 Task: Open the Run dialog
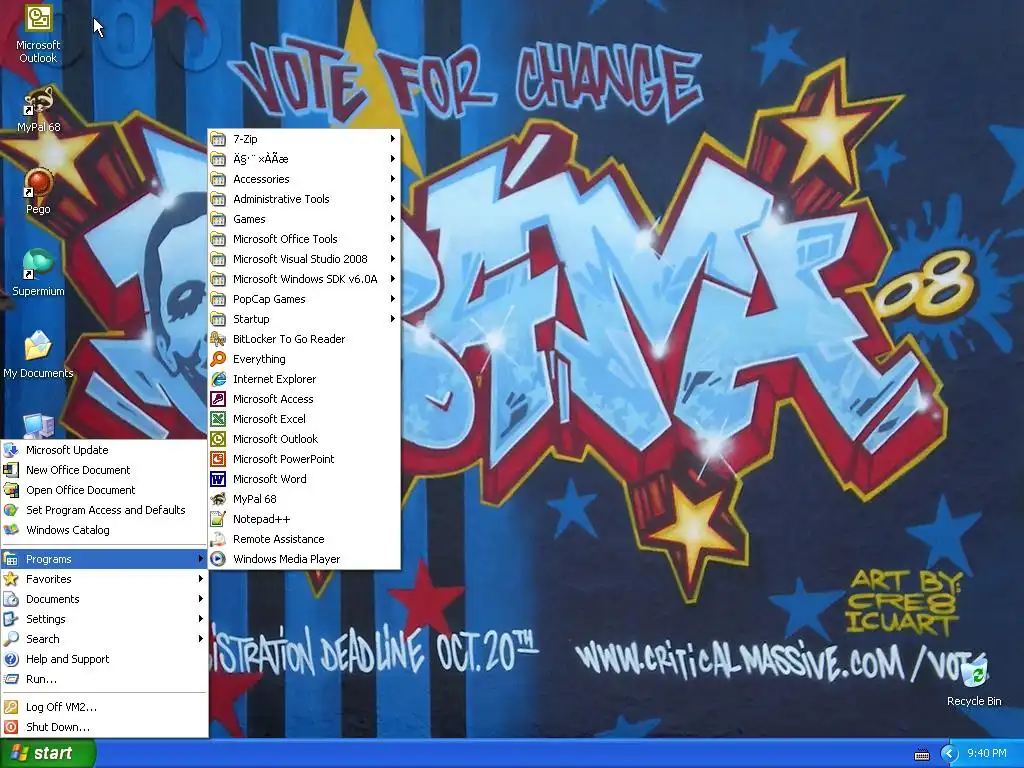click(x=104, y=679)
